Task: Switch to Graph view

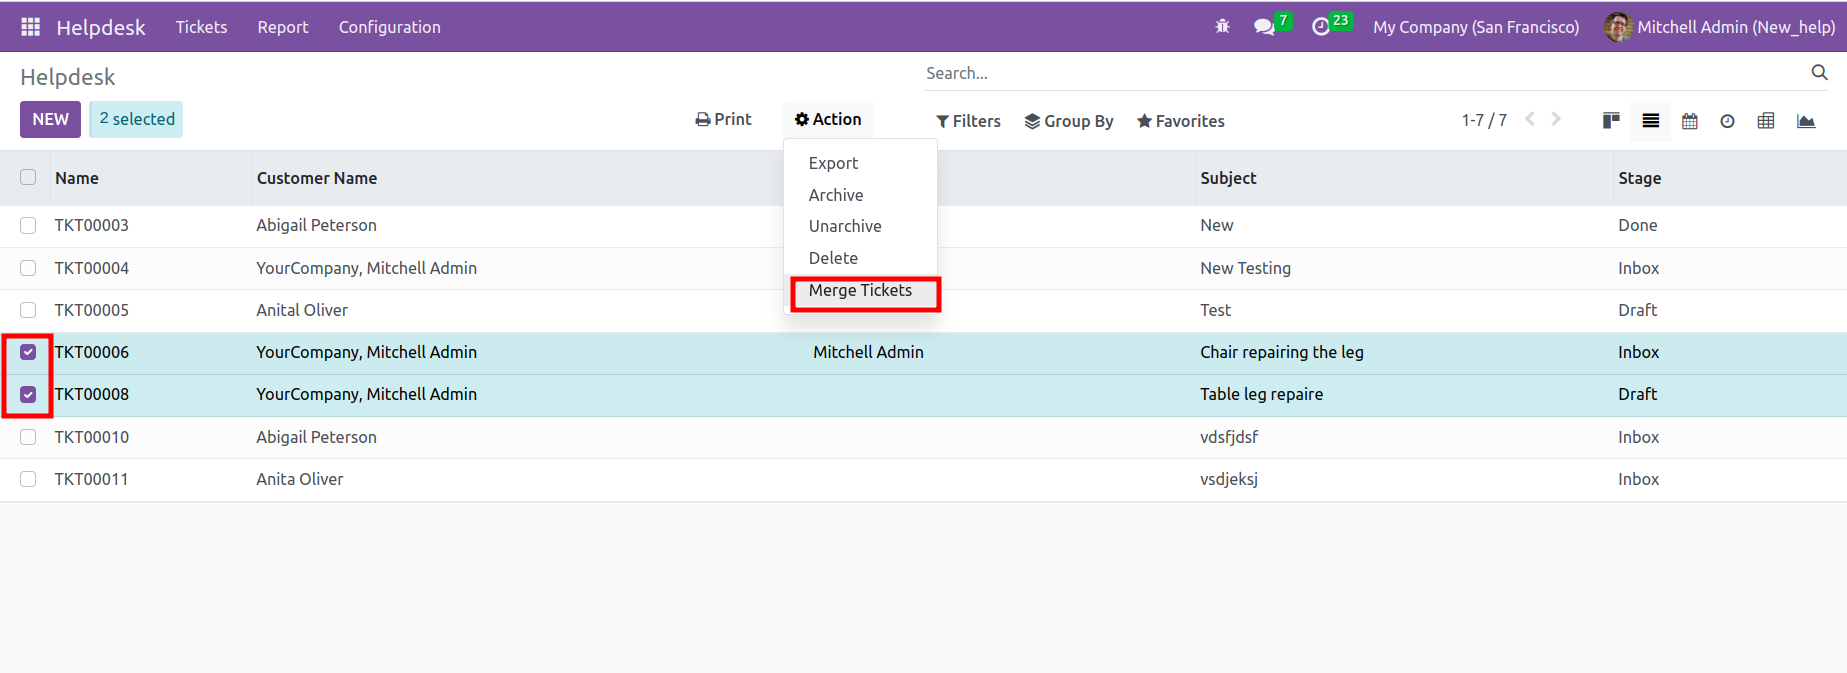Action: (1806, 121)
